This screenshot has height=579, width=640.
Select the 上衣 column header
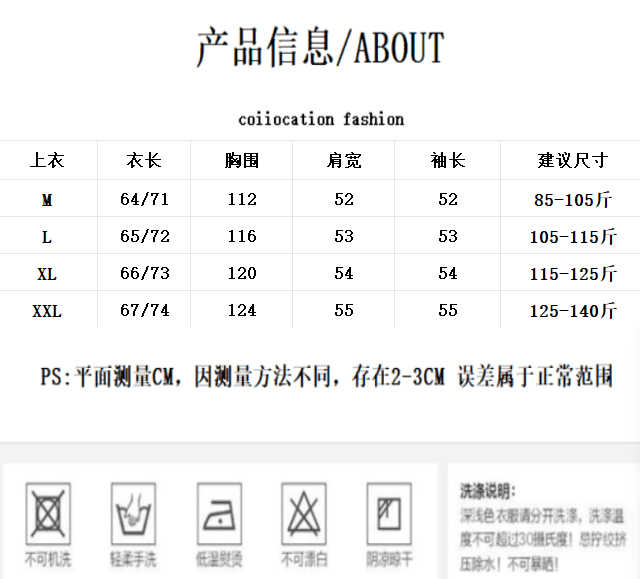click(x=47, y=160)
